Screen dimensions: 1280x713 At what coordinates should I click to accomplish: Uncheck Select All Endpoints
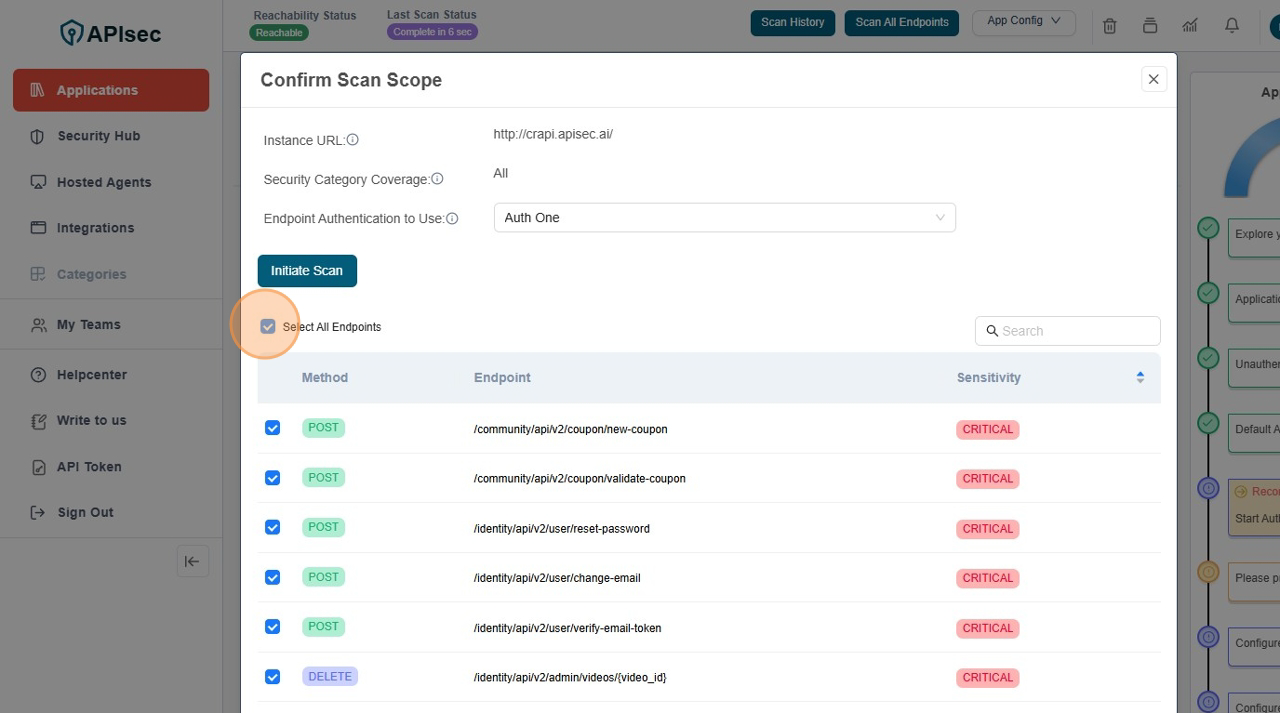(x=268, y=326)
